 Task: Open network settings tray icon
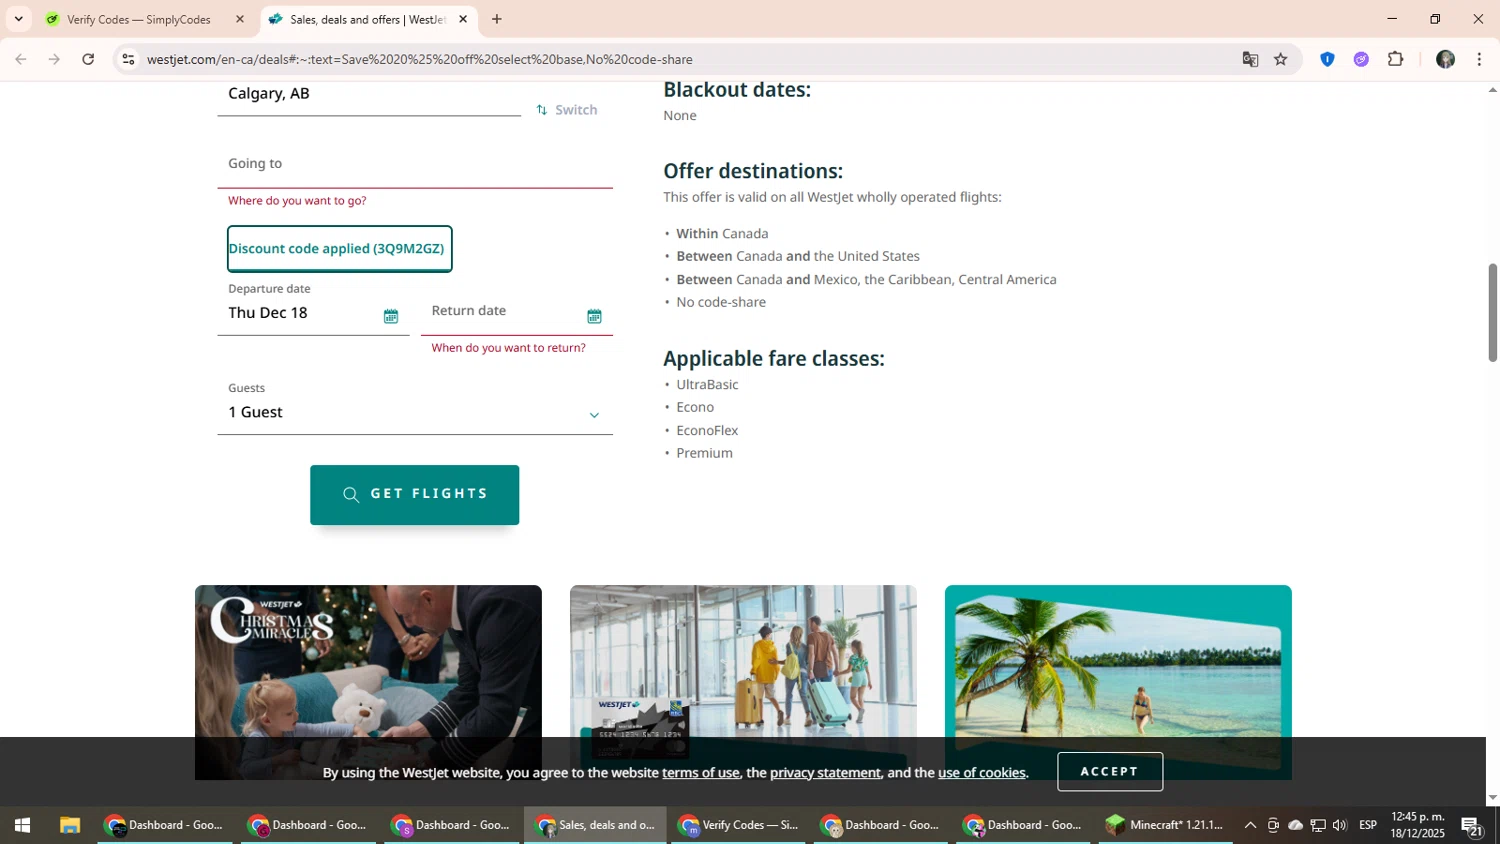[x=1318, y=825]
